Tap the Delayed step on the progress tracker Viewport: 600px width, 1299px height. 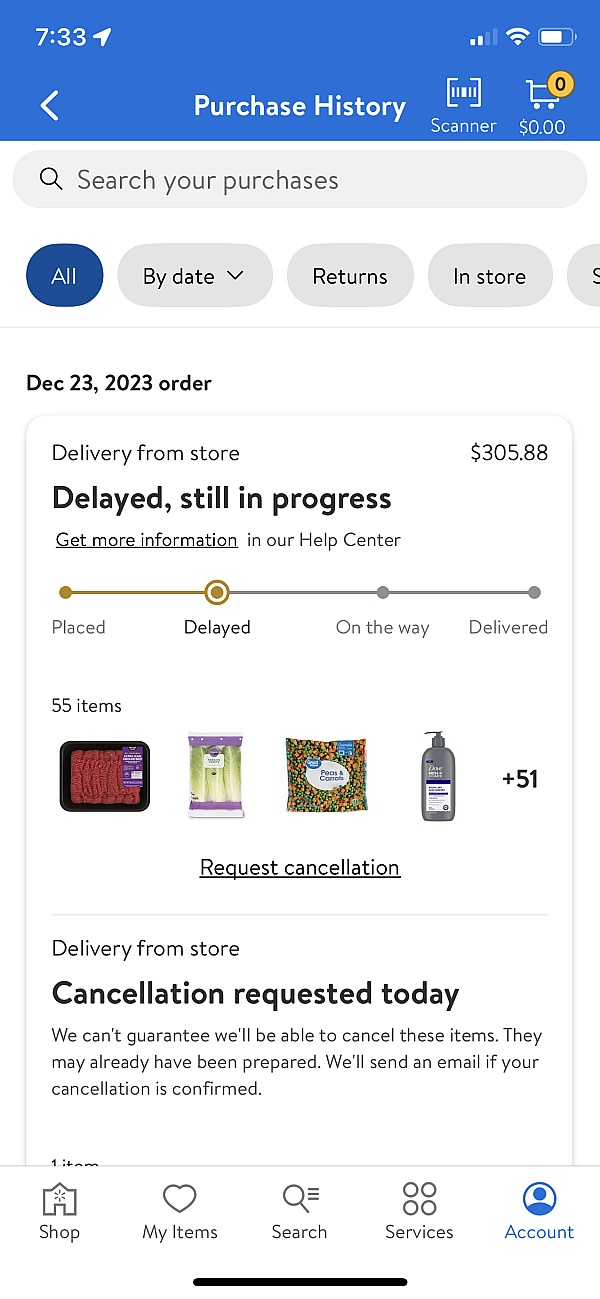click(217, 592)
